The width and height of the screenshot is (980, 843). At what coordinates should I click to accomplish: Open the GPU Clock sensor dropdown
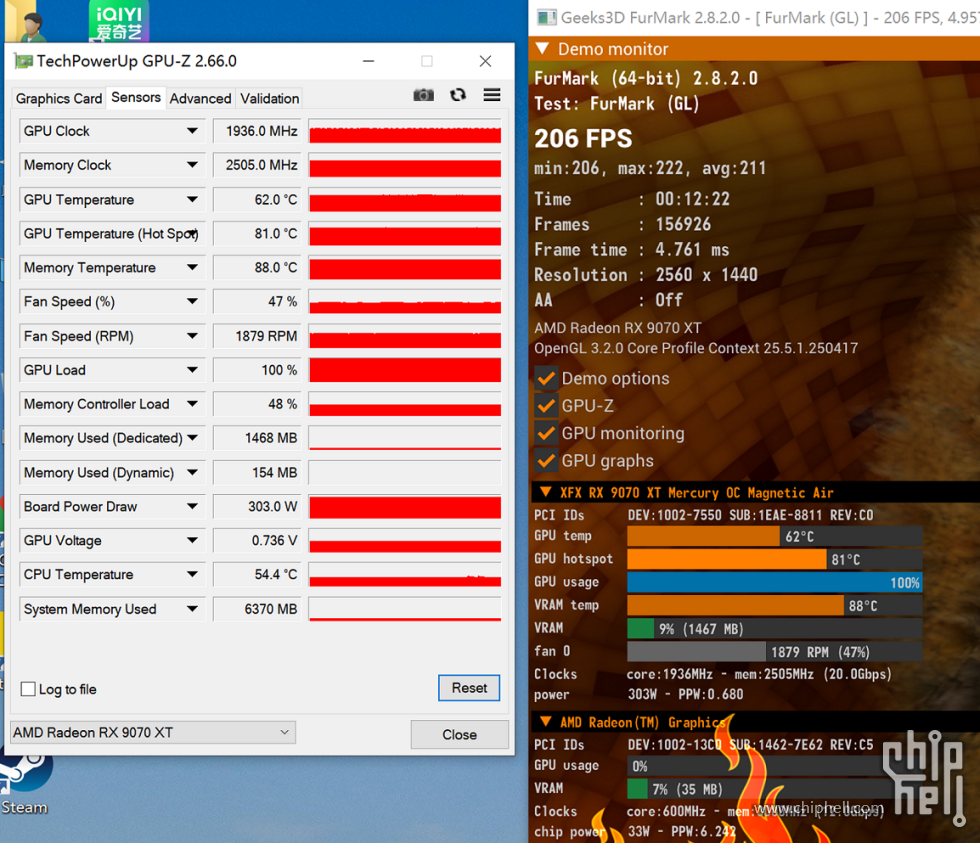pos(192,131)
